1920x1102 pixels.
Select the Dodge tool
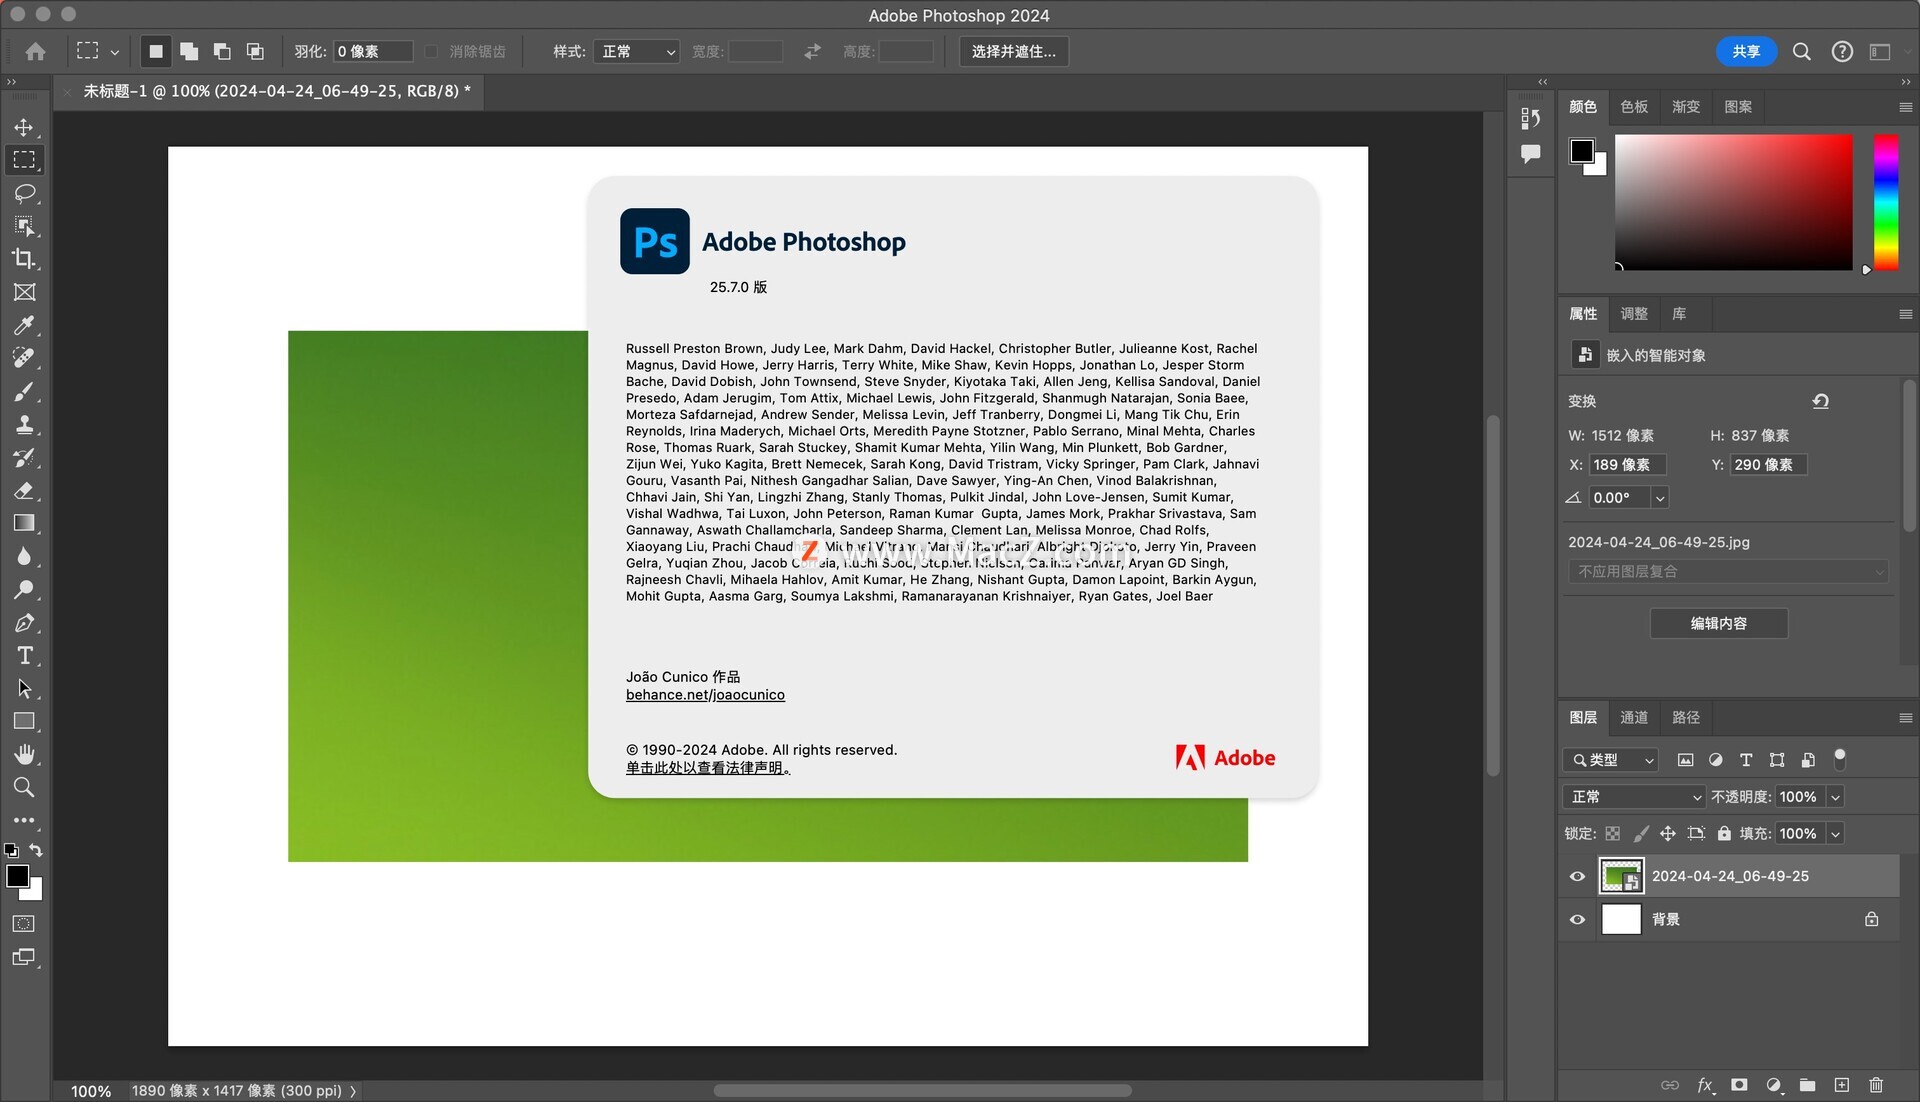coord(24,589)
